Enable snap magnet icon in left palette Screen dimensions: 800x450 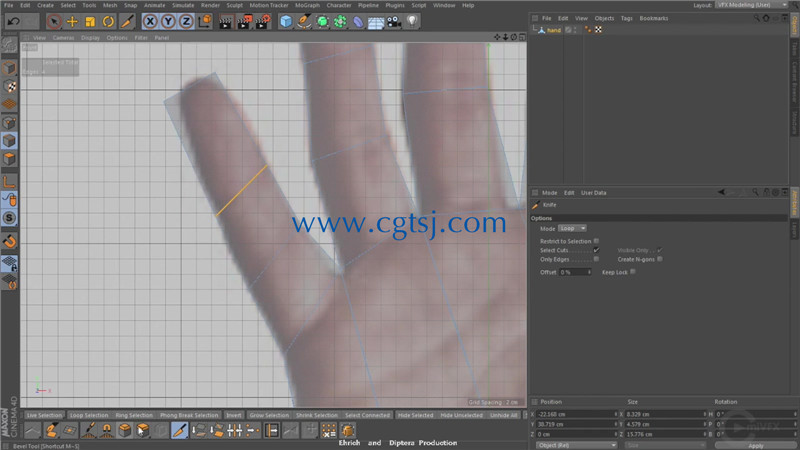pos(9,241)
